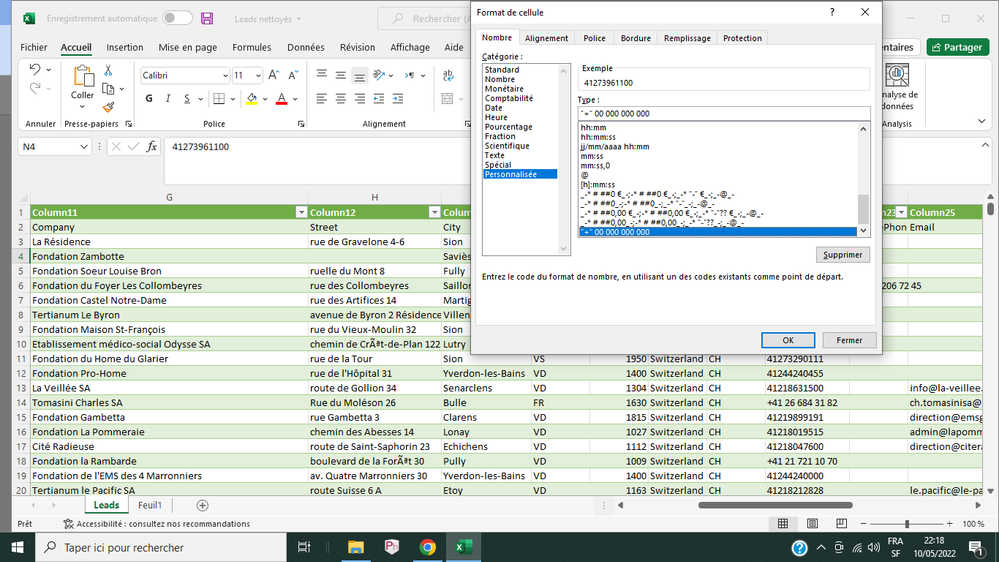The height and width of the screenshot is (562, 999).
Task: Open Chrome from the Windows taskbar
Action: [x=427, y=547]
